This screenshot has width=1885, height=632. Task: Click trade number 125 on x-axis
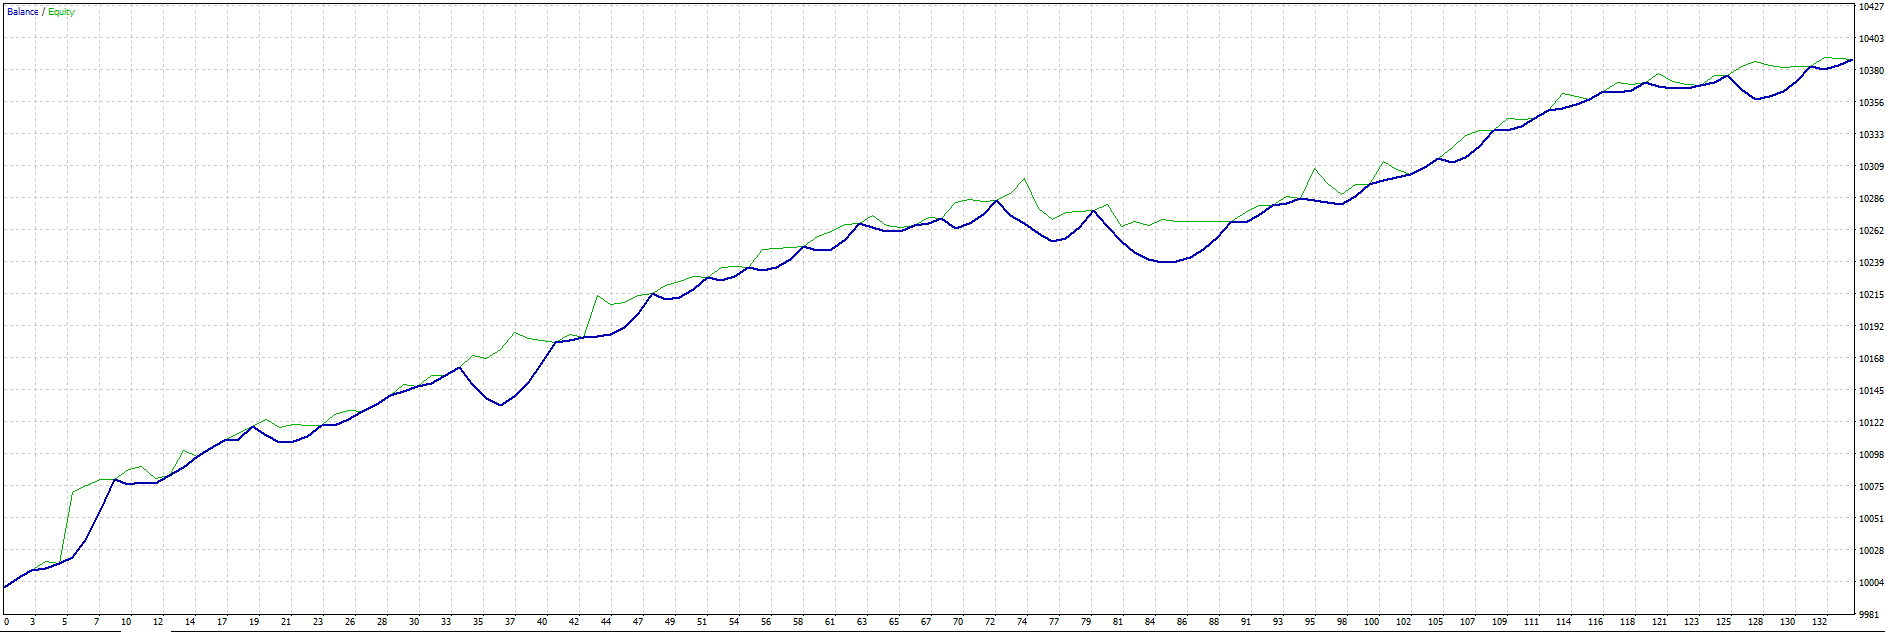[x=1724, y=622]
